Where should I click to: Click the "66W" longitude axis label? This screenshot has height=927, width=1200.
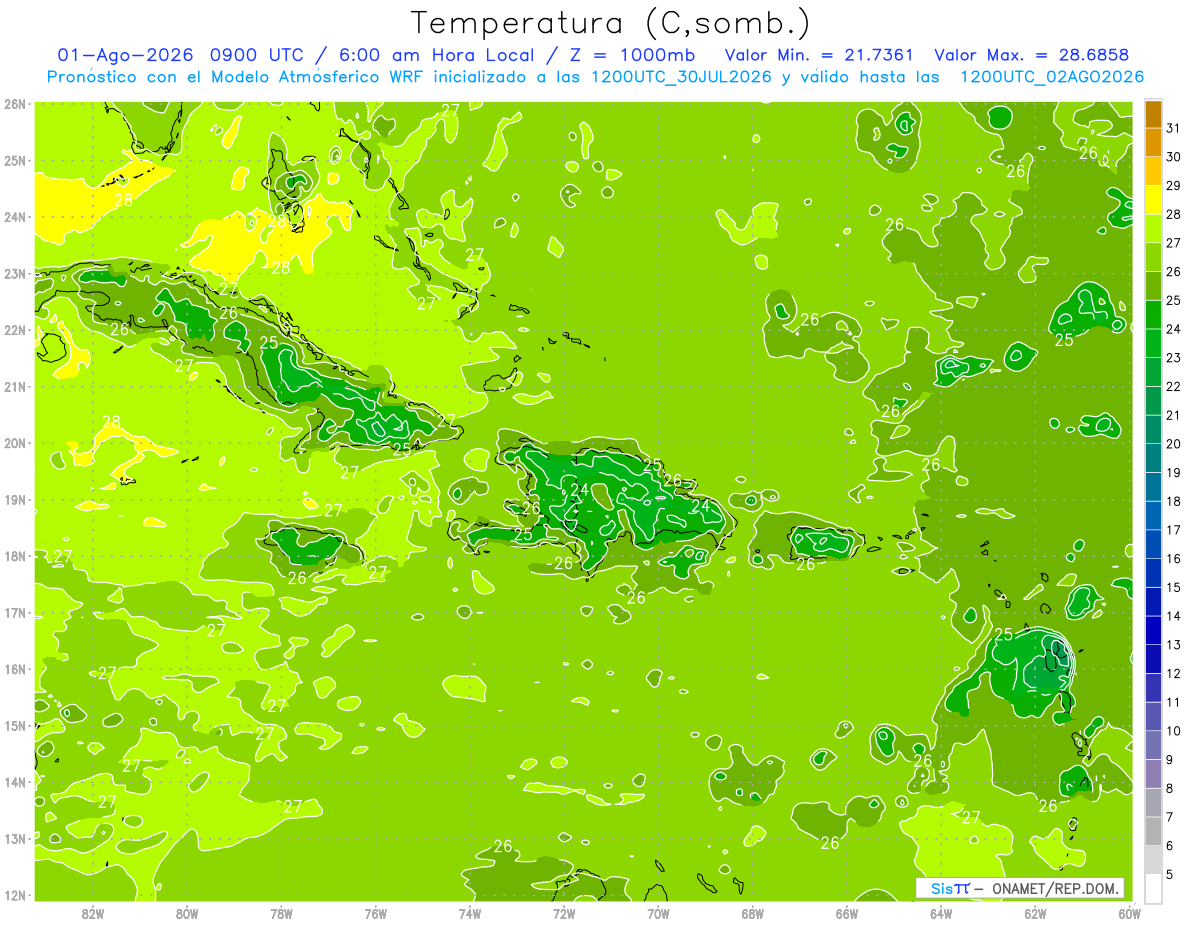coord(846,913)
